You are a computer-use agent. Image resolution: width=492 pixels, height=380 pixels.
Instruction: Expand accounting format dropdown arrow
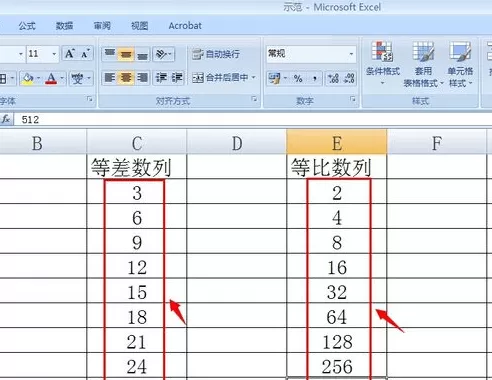(285, 79)
